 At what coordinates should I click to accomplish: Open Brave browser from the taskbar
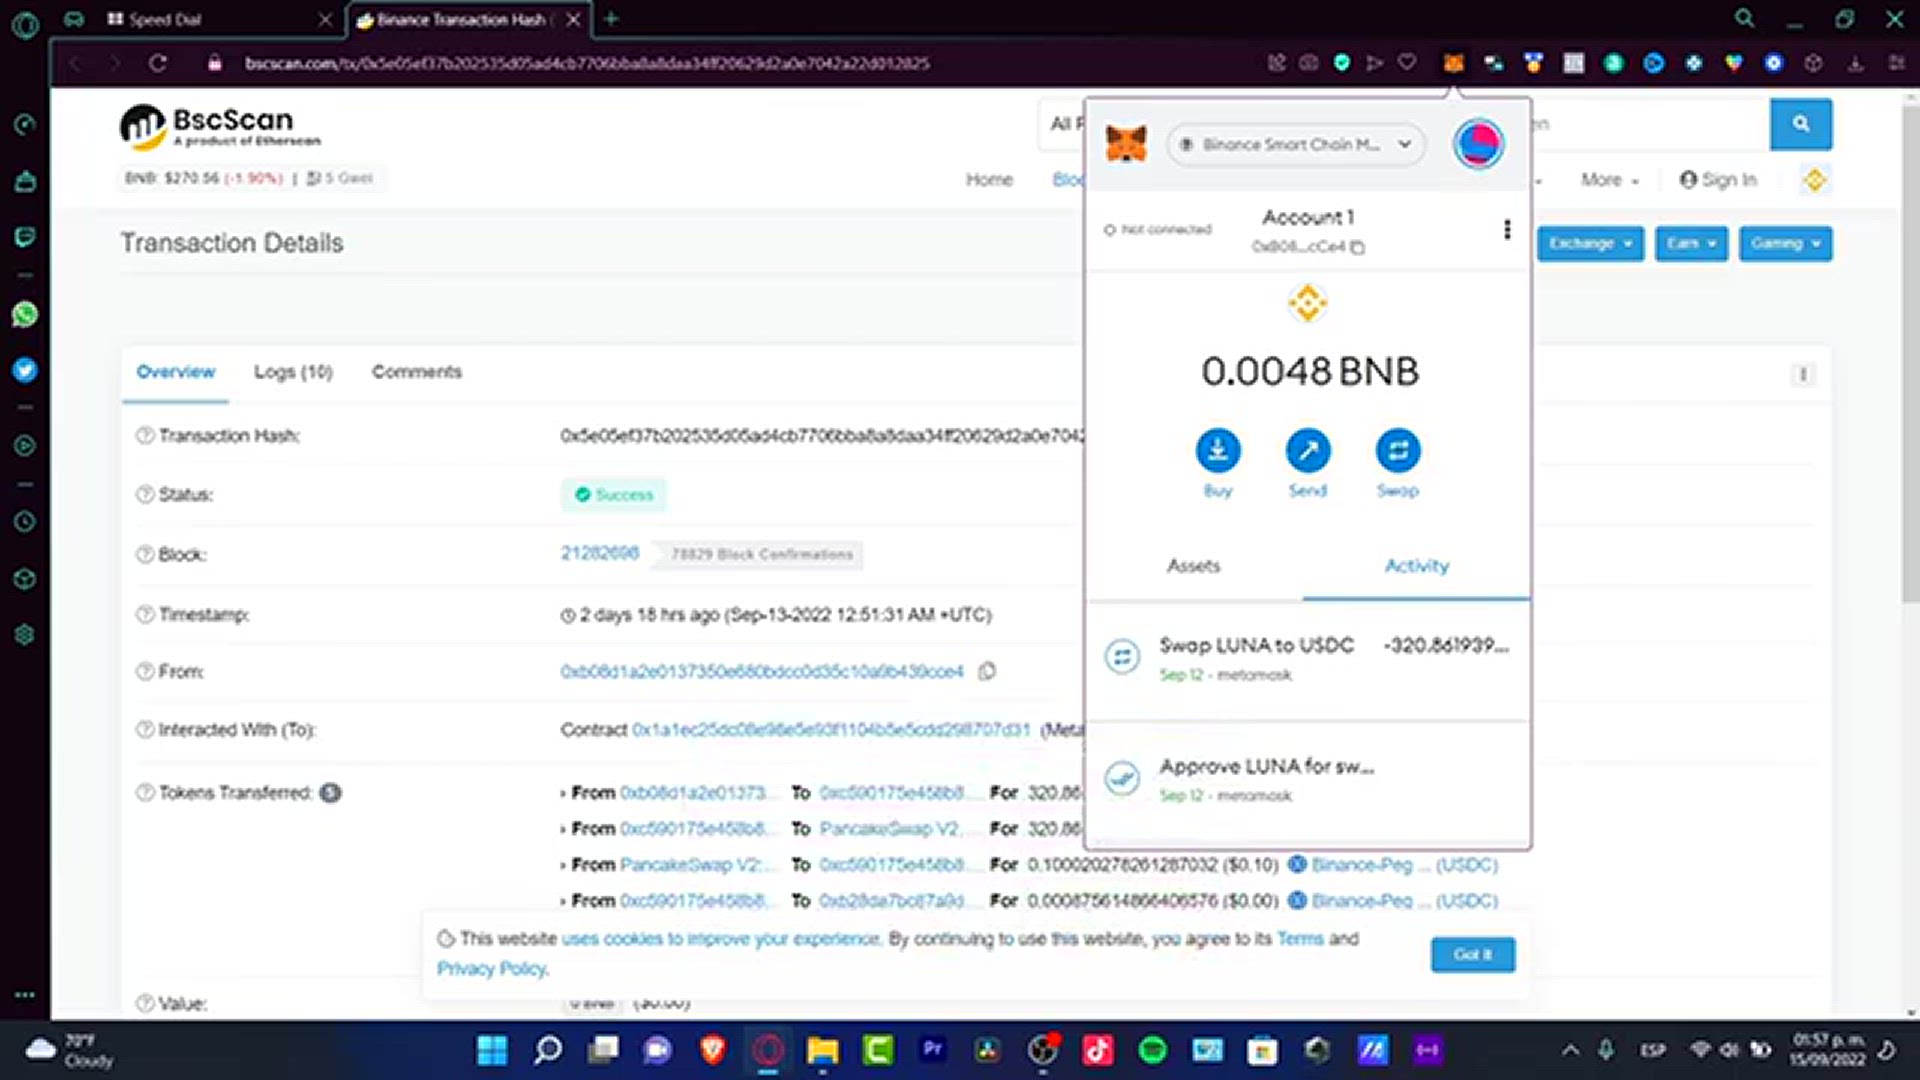(713, 1050)
